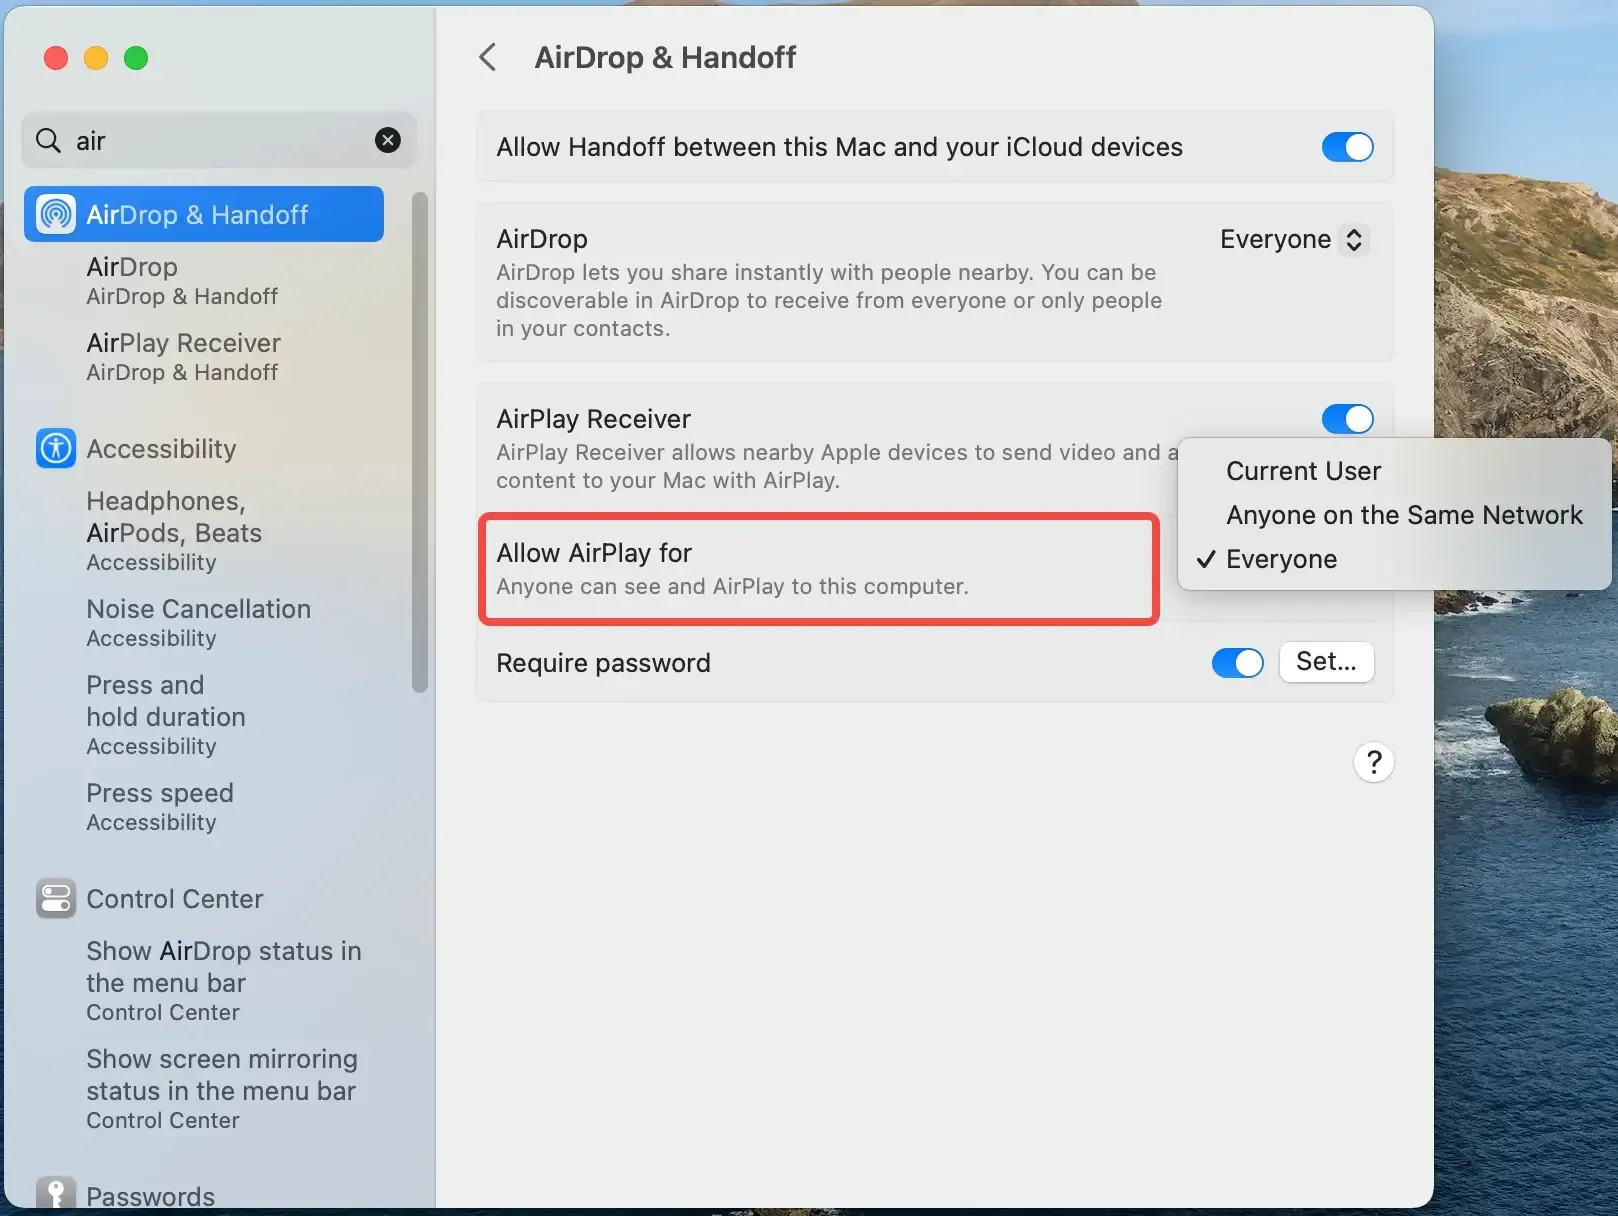
Task: Open Show AirDrop status in menu bar
Action: click(x=224, y=980)
